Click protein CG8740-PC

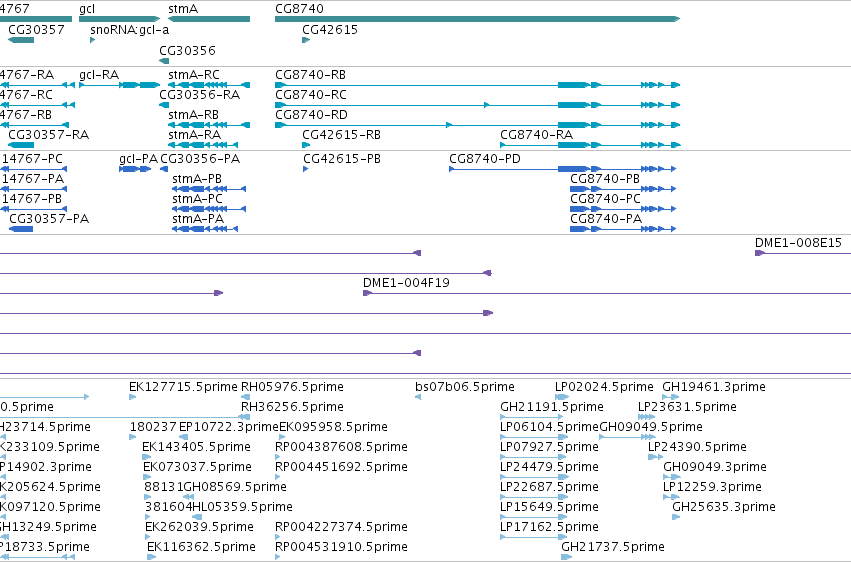click(623, 209)
